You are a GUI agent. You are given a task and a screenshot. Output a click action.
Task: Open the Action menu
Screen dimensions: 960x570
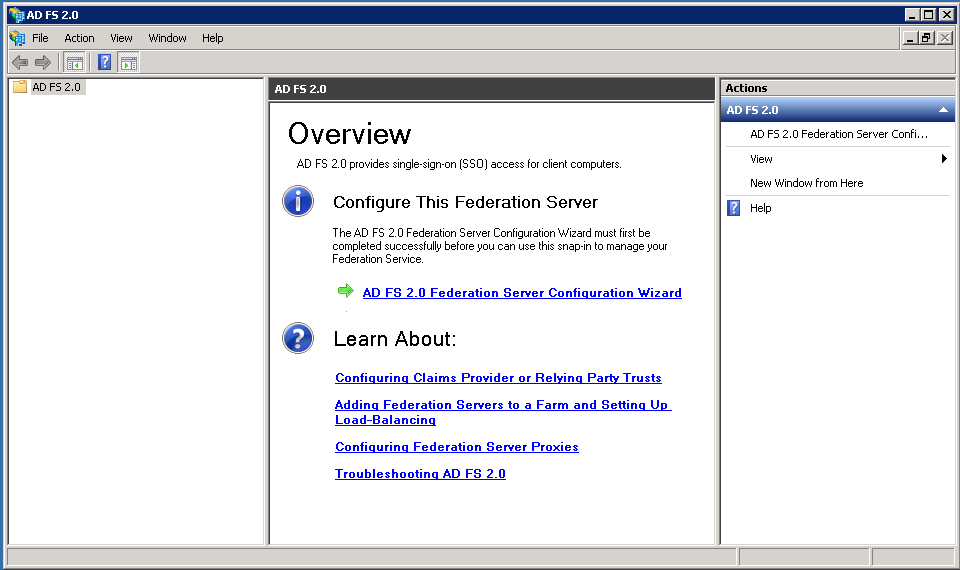click(x=79, y=38)
